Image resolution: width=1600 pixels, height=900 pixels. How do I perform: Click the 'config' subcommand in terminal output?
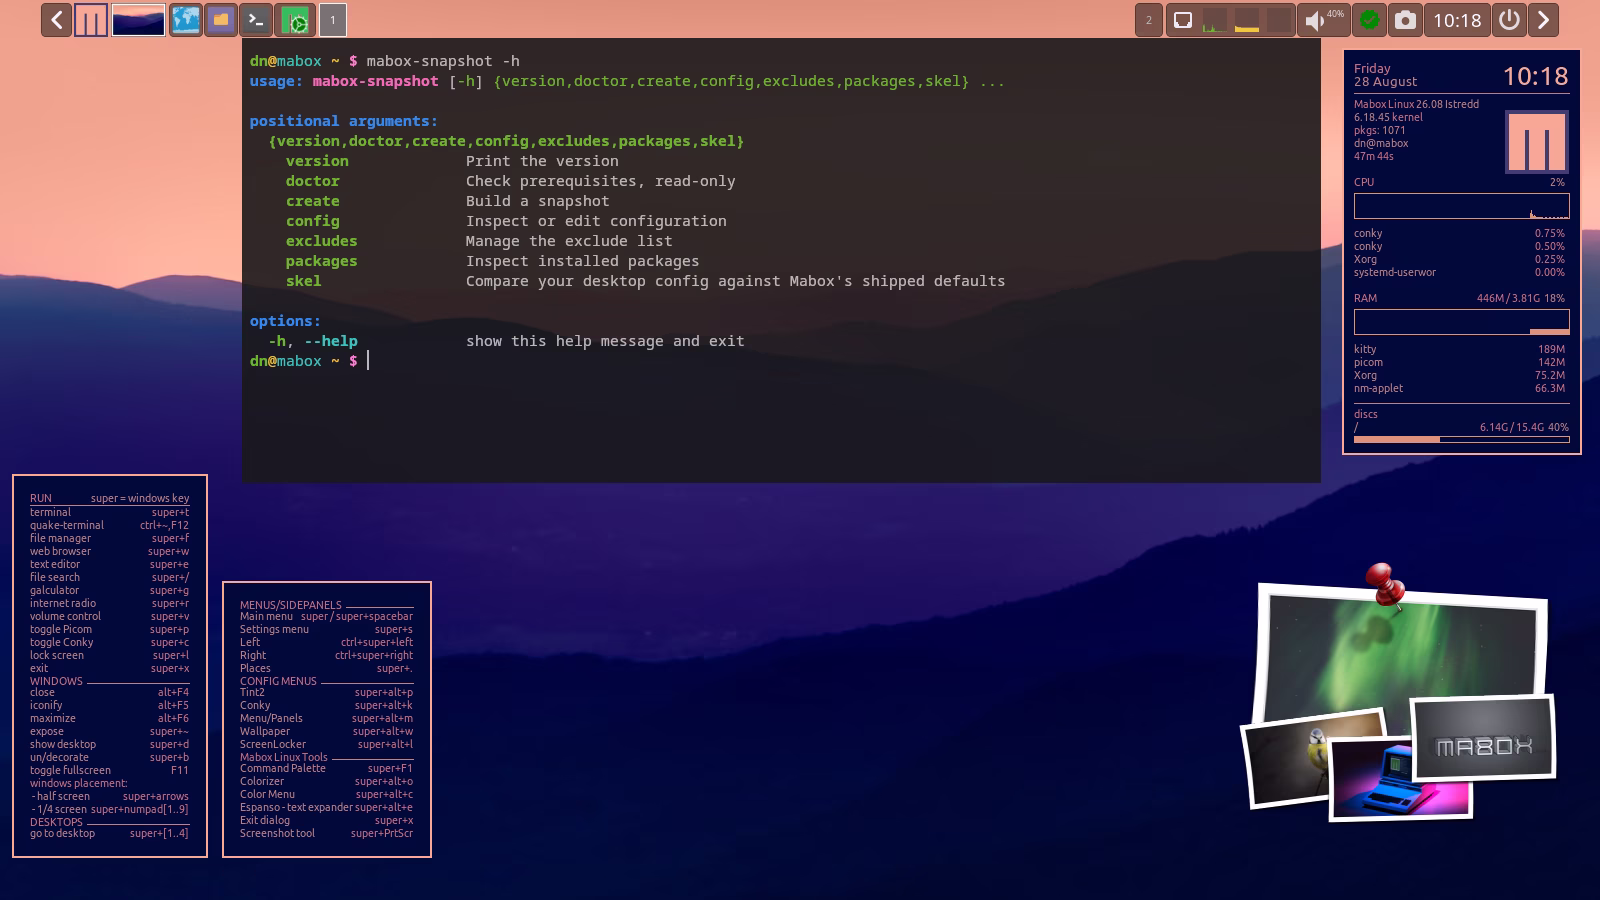tap(312, 221)
